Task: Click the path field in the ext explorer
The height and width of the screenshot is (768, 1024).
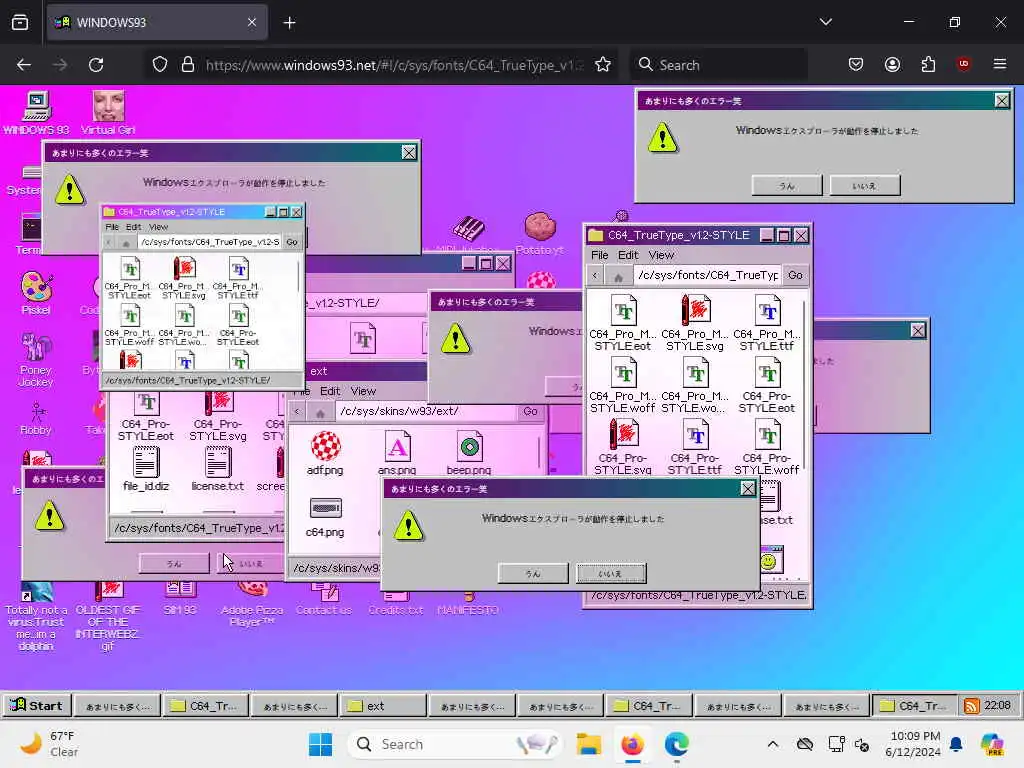Action: [426, 411]
